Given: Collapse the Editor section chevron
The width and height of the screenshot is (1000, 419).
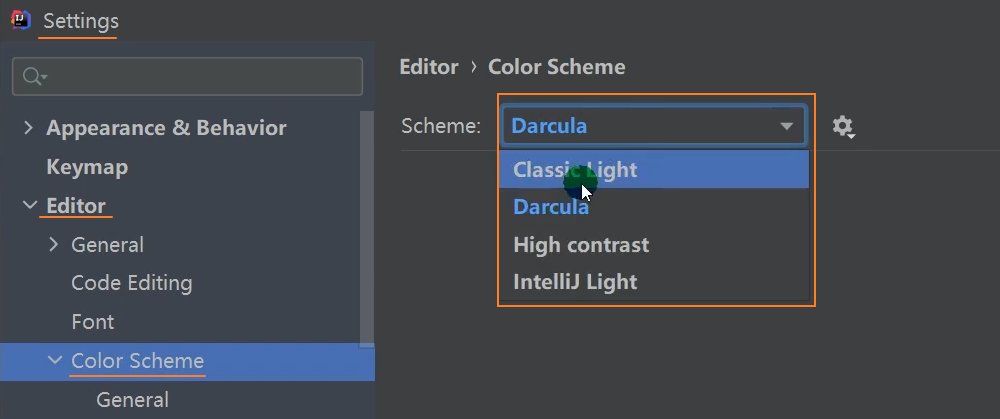Looking at the screenshot, I should point(28,206).
